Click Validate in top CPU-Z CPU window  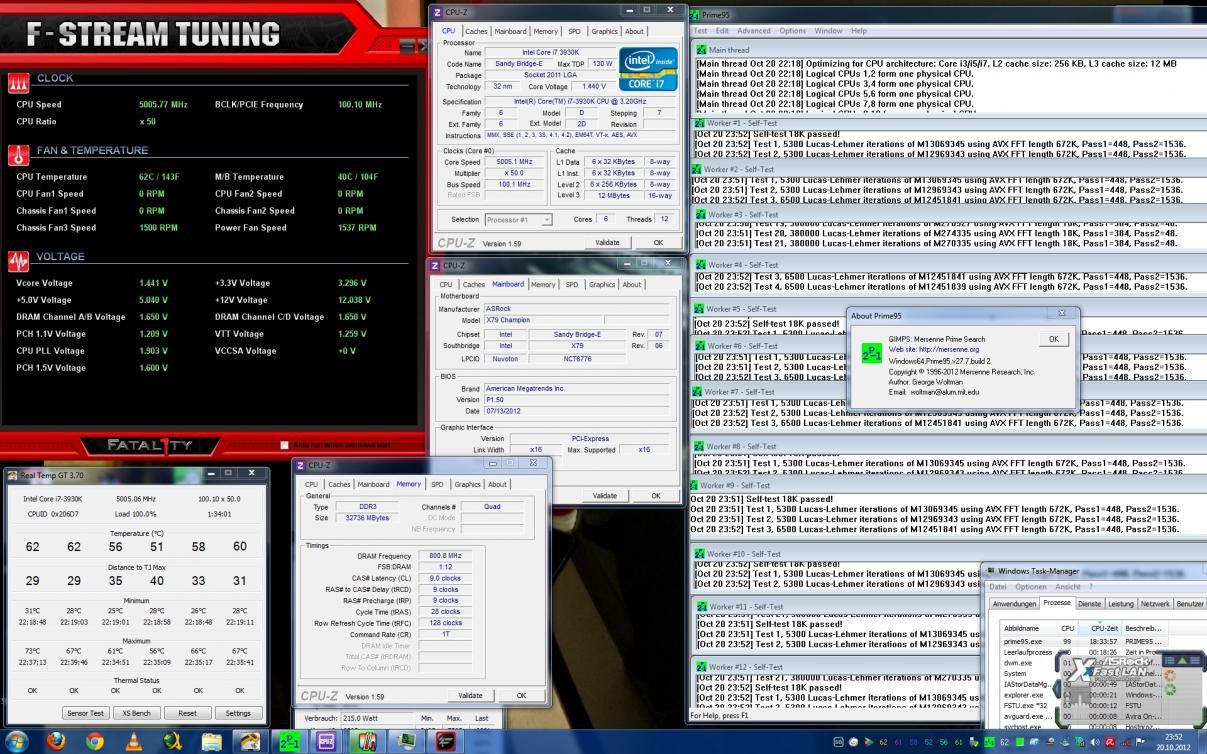click(607, 243)
